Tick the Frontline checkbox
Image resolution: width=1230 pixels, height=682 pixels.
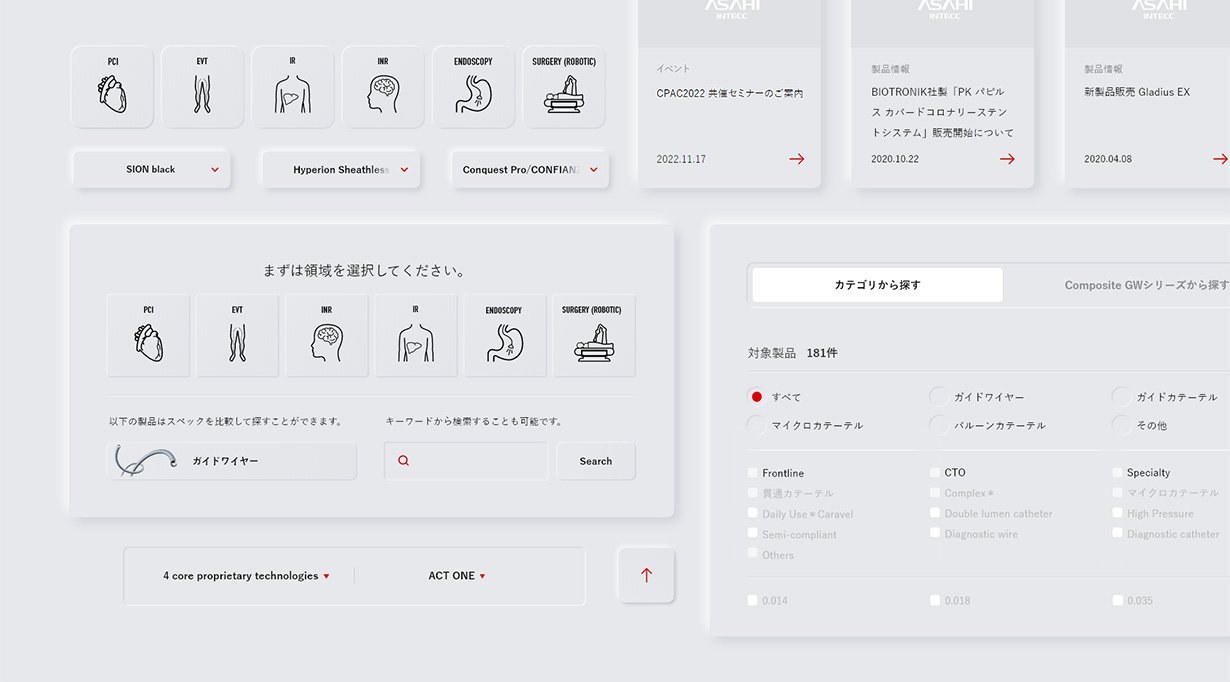pyautogui.click(x=753, y=473)
